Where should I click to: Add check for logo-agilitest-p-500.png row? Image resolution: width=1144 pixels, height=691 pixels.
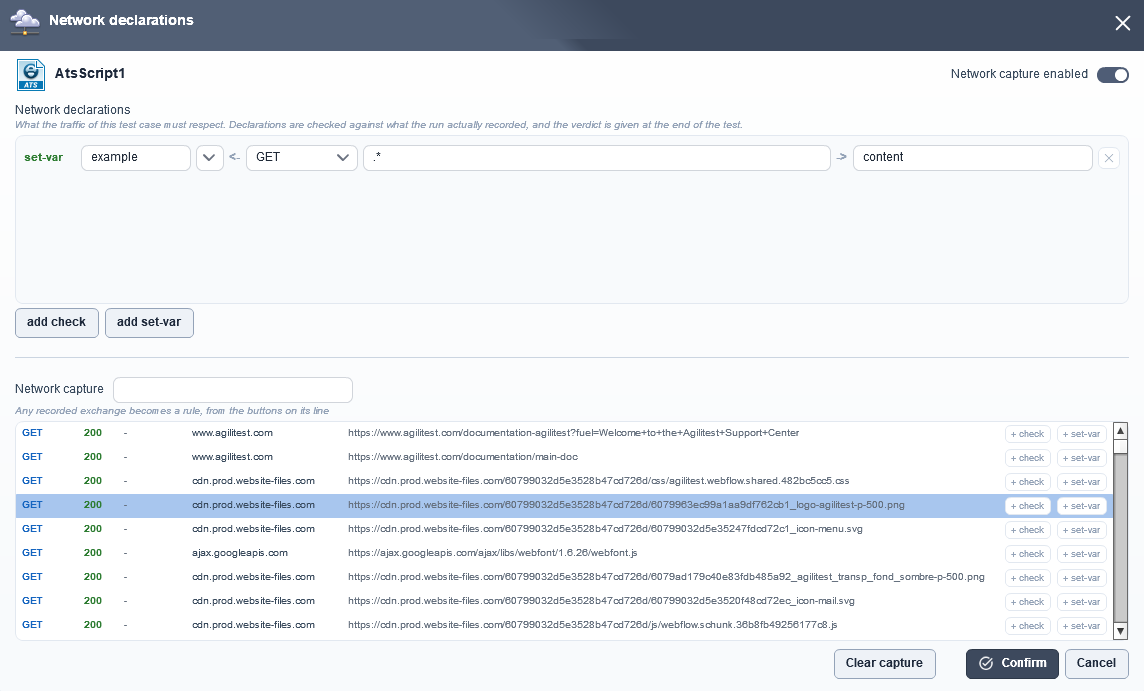1027,506
